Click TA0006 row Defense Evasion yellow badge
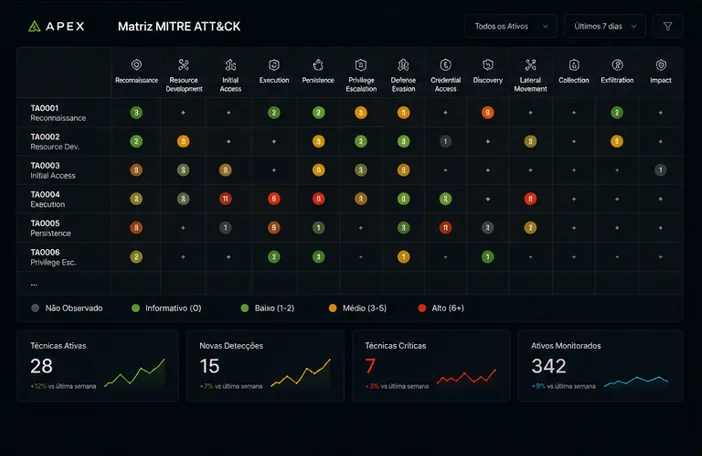Image resolution: width=702 pixels, height=456 pixels. point(403,257)
